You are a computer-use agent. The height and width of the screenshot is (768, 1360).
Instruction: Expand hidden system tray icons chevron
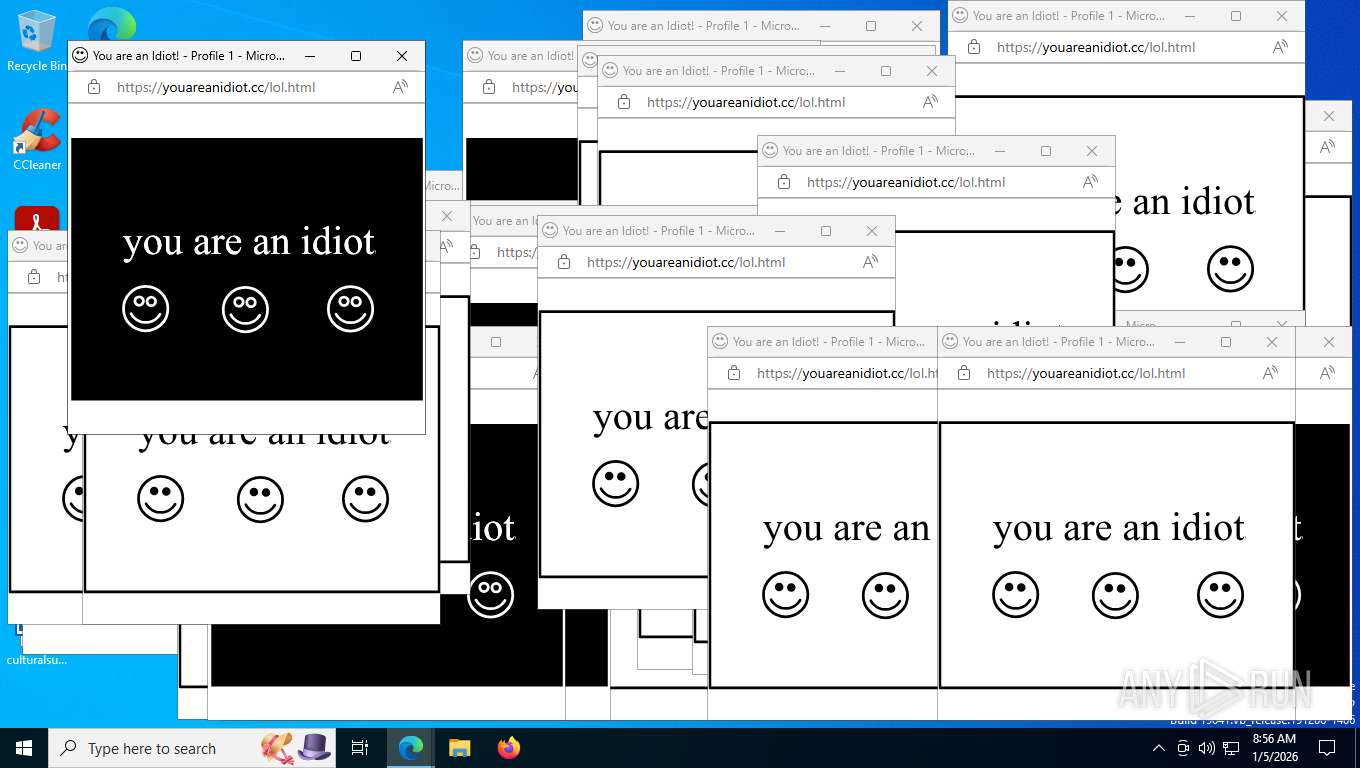coord(1159,748)
